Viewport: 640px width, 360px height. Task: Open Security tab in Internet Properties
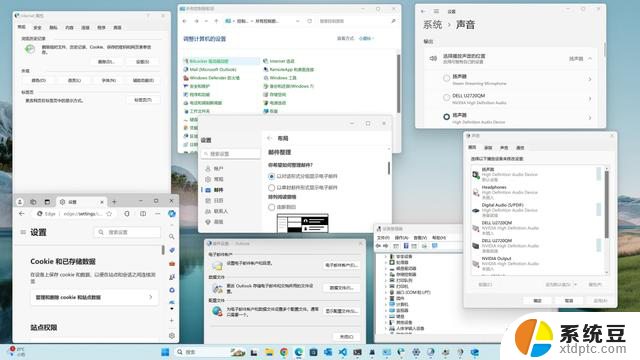(x=38, y=27)
